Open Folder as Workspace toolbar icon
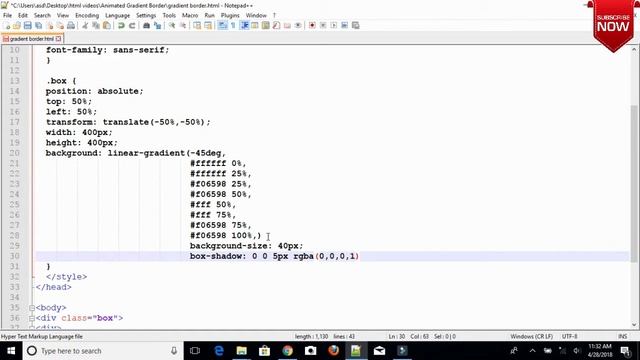 (x=287, y=25)
